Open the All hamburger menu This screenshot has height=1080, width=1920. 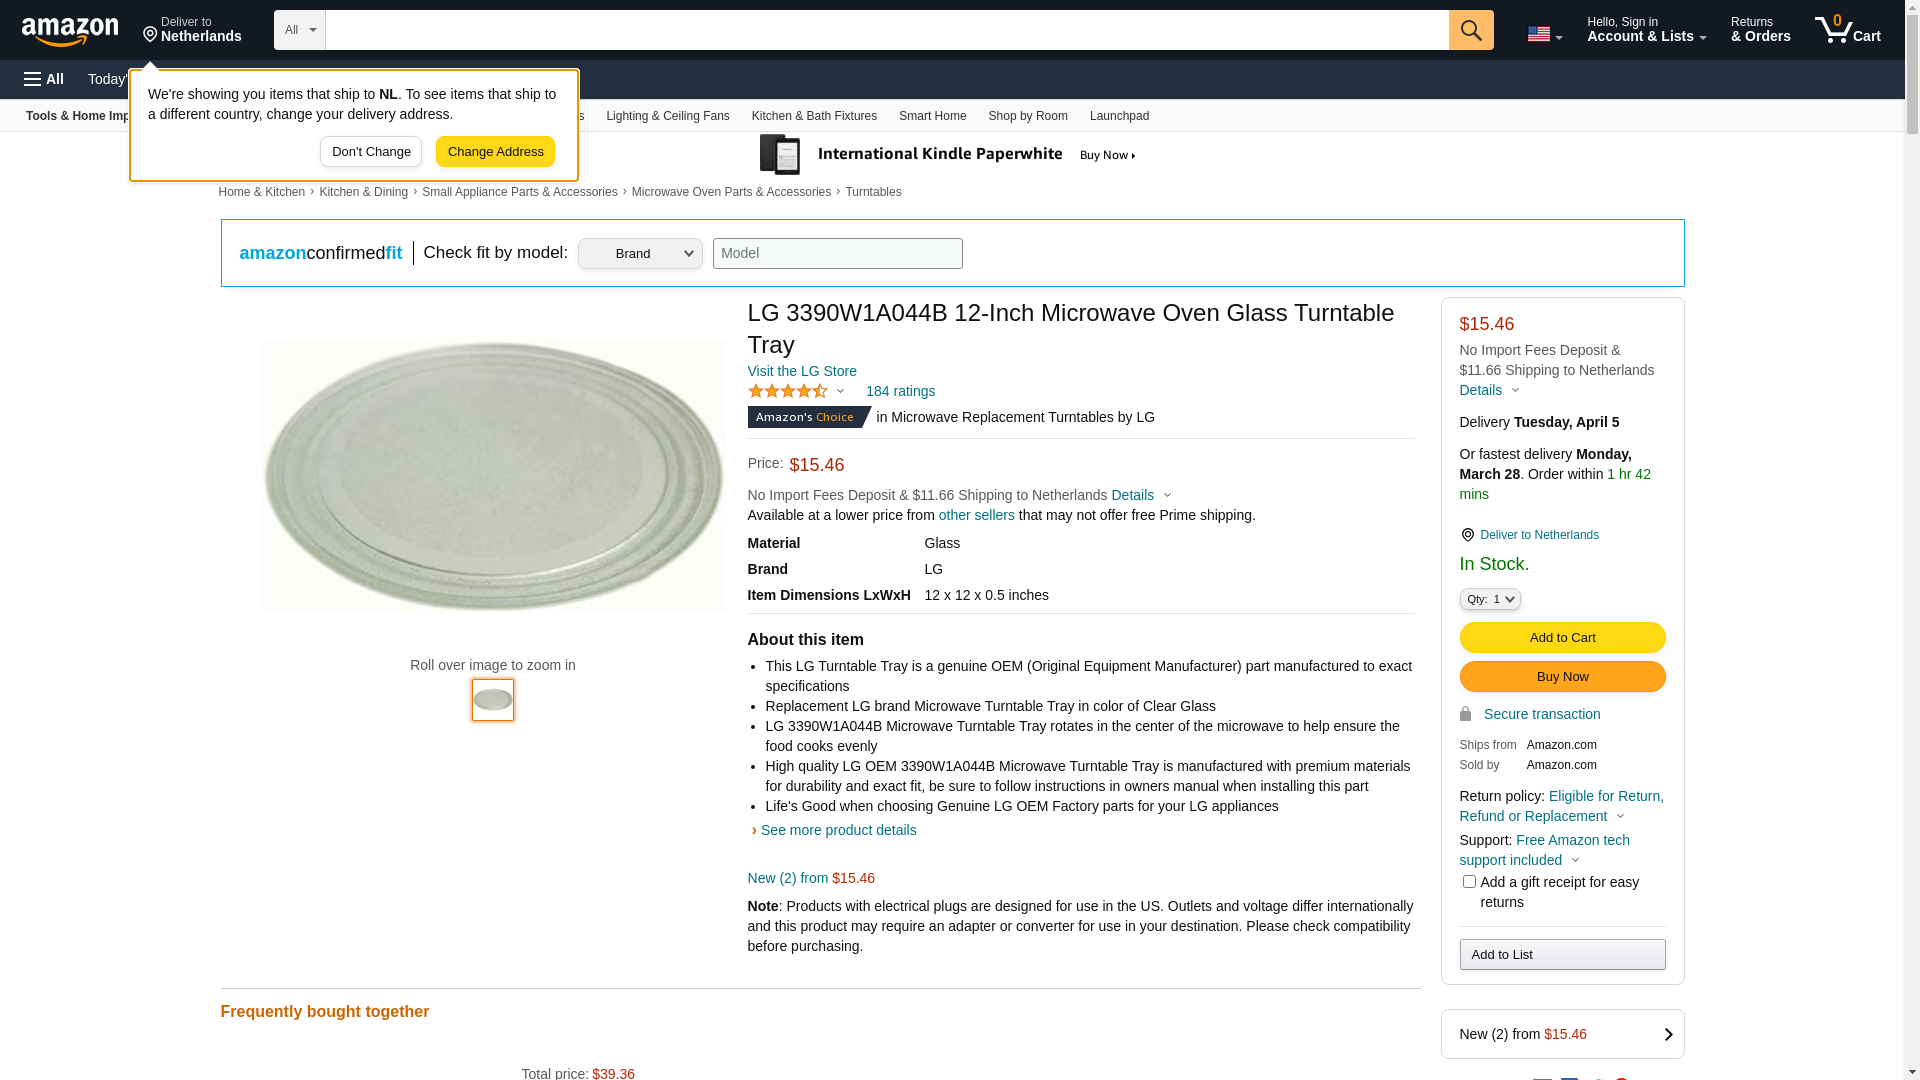[44, 79]
